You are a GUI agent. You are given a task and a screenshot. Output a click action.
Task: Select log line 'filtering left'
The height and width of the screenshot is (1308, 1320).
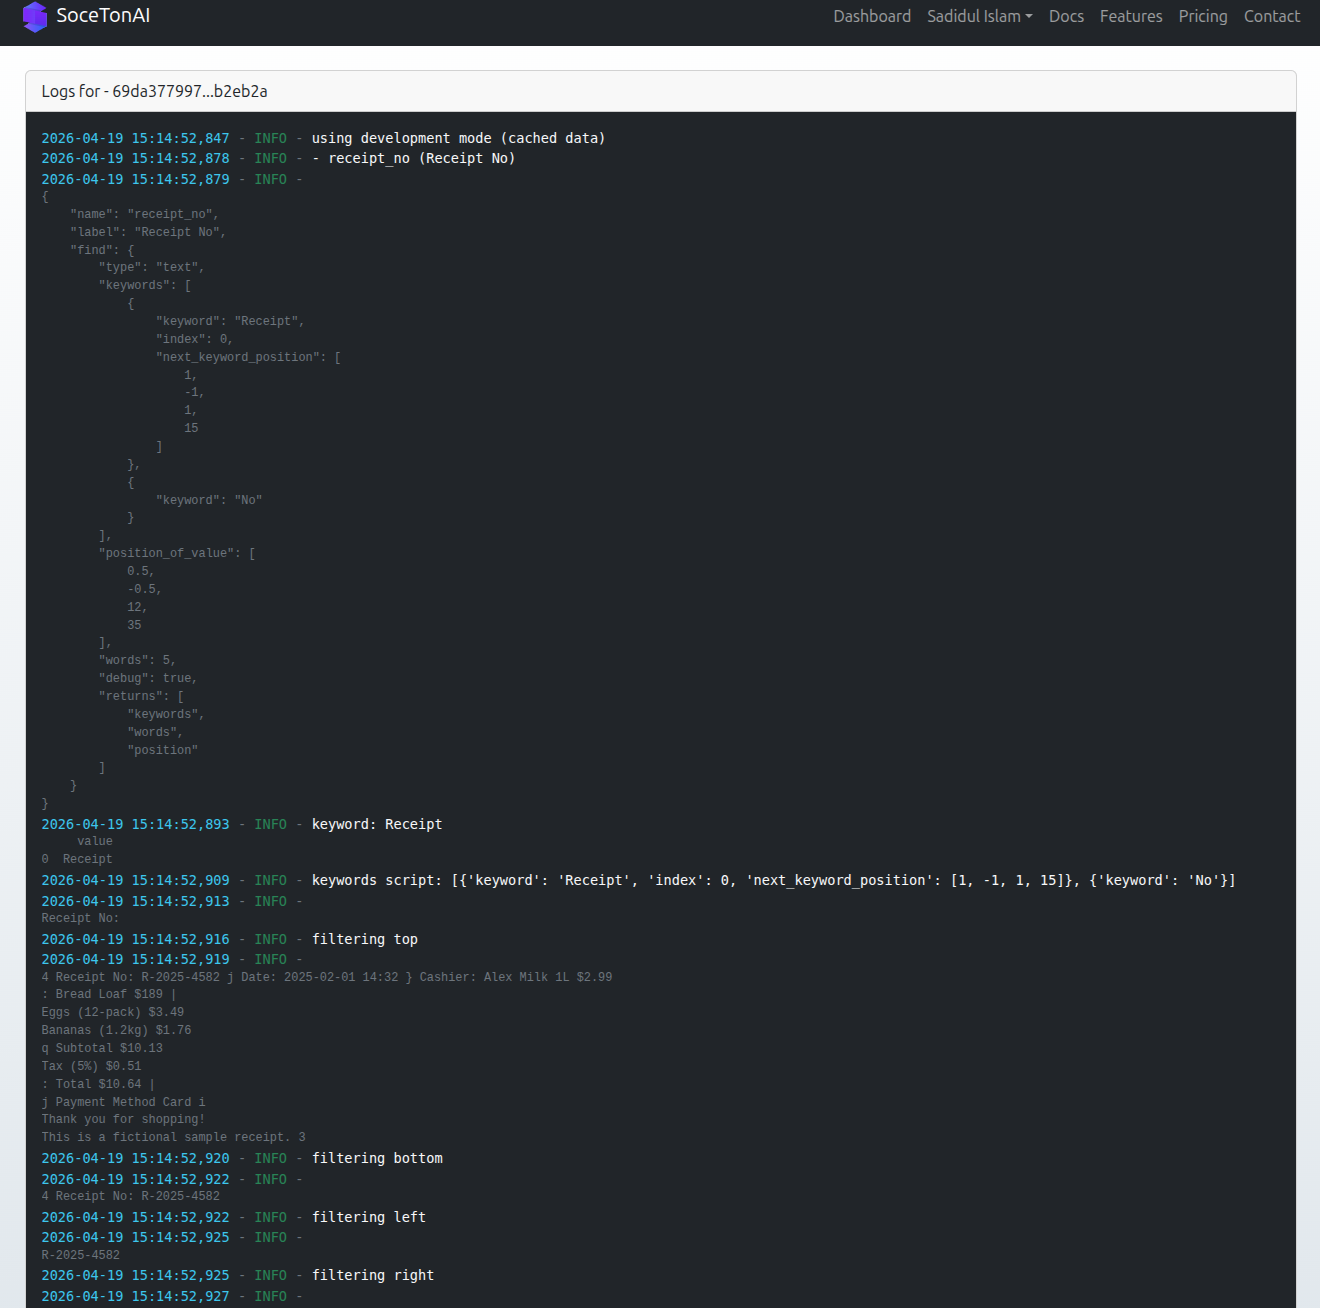[x=369, y=1217]
